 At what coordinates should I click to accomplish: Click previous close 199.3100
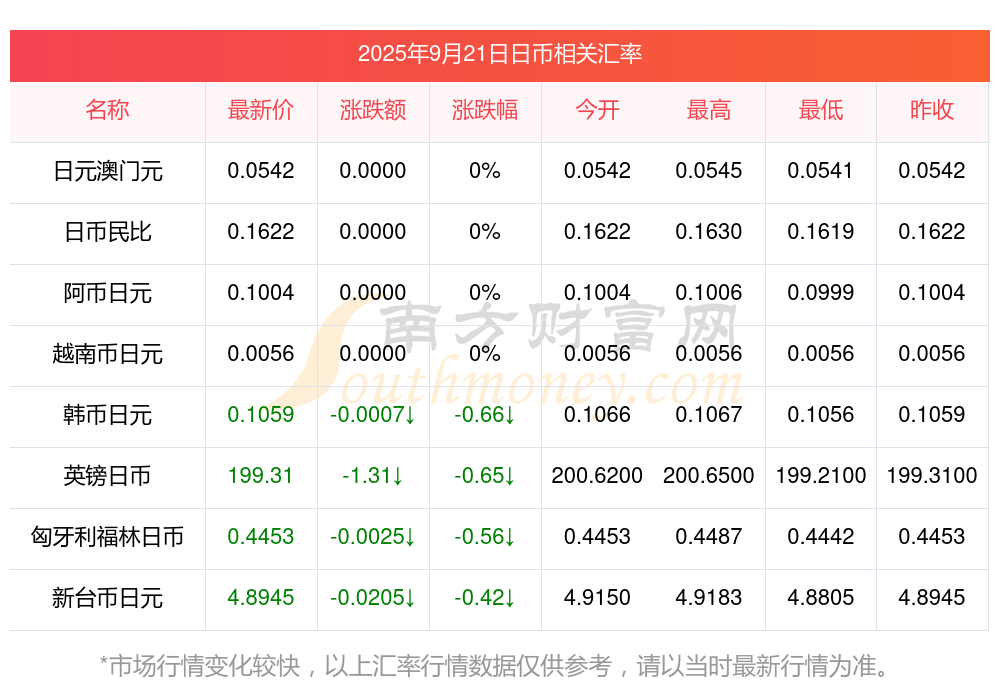pos(932,475)
